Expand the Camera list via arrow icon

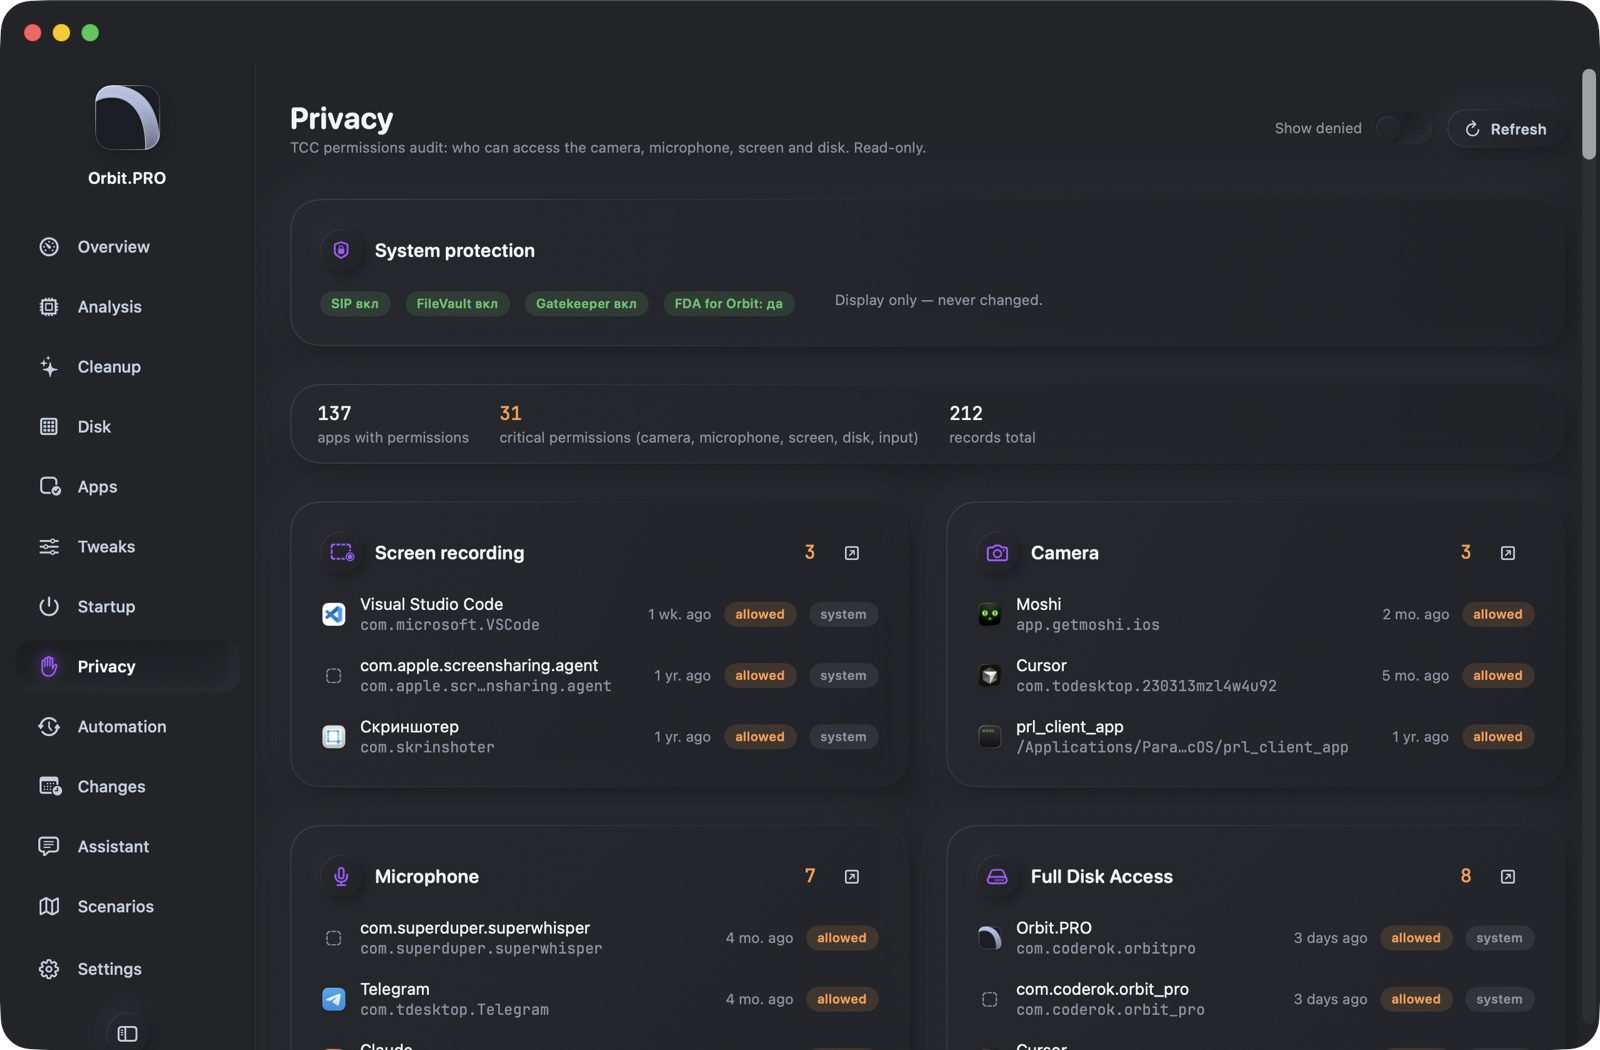pos(1508,553)
